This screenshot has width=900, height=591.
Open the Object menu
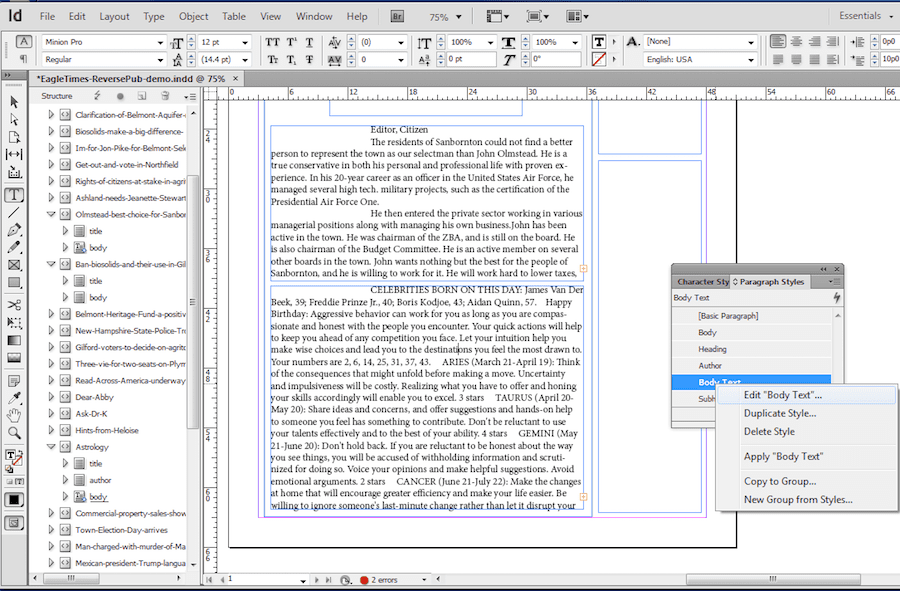click(x=193, y=17)
